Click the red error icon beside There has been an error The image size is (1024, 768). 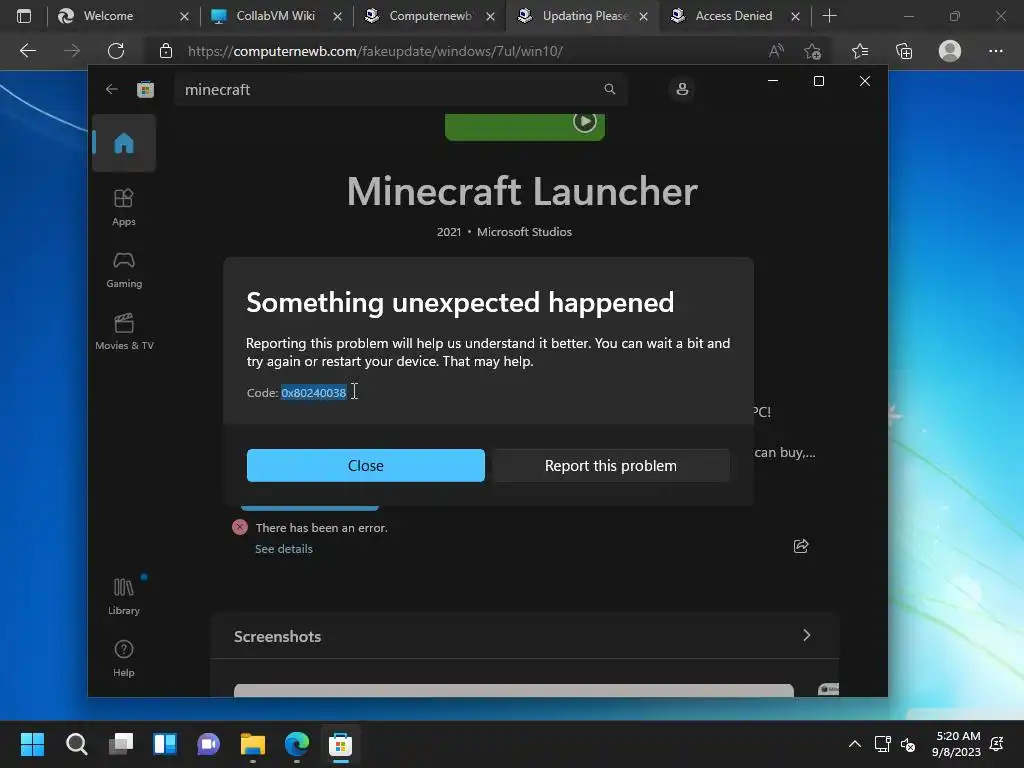[240, 527]
